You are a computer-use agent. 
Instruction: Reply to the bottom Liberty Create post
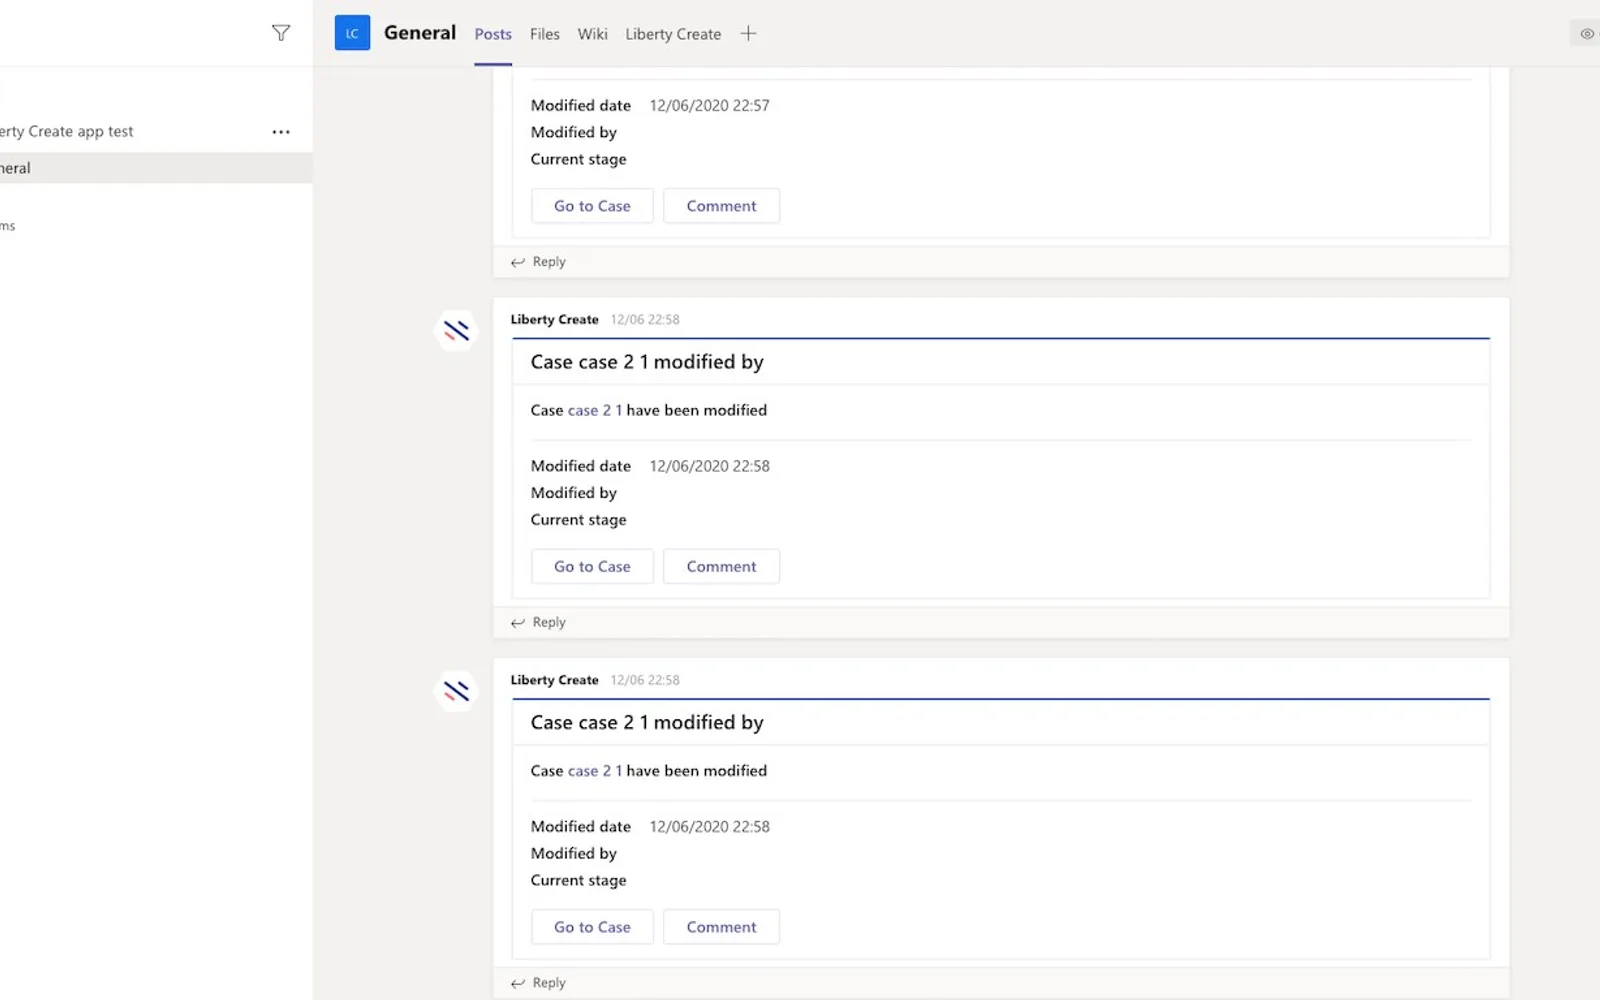[x=539, y=983]
